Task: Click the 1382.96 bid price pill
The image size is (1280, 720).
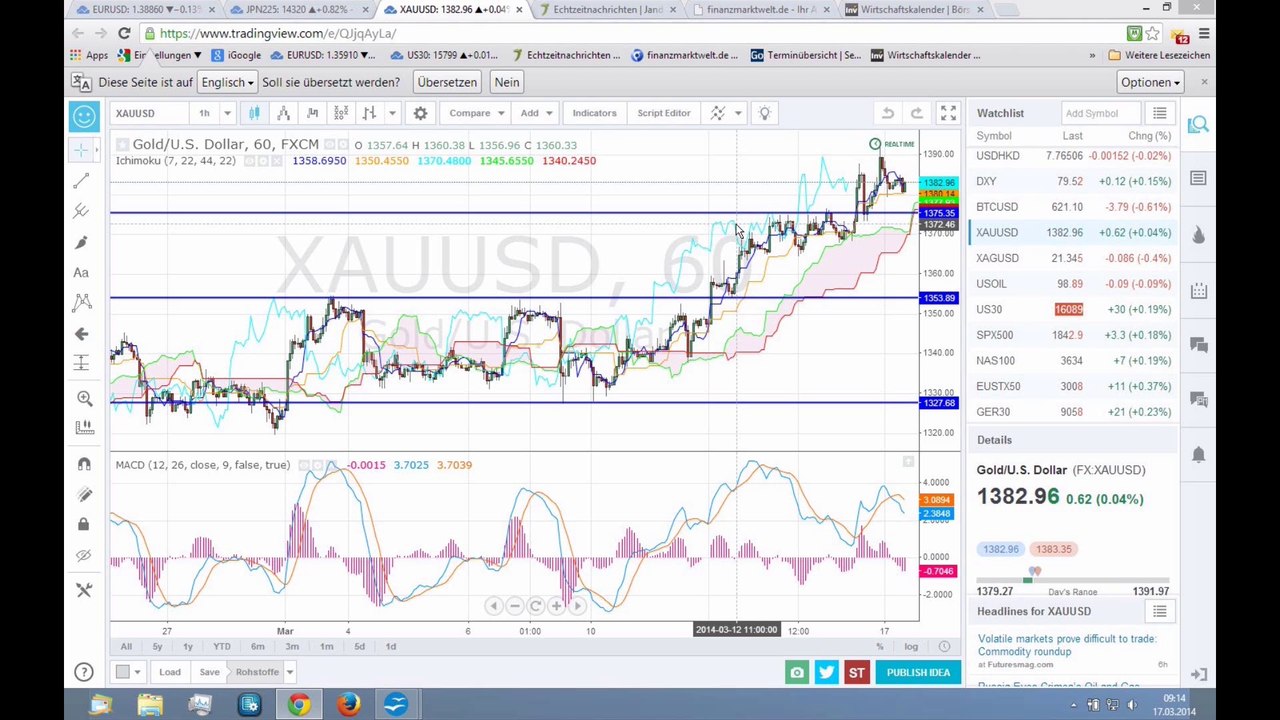Action: (x=1001, y=549)
